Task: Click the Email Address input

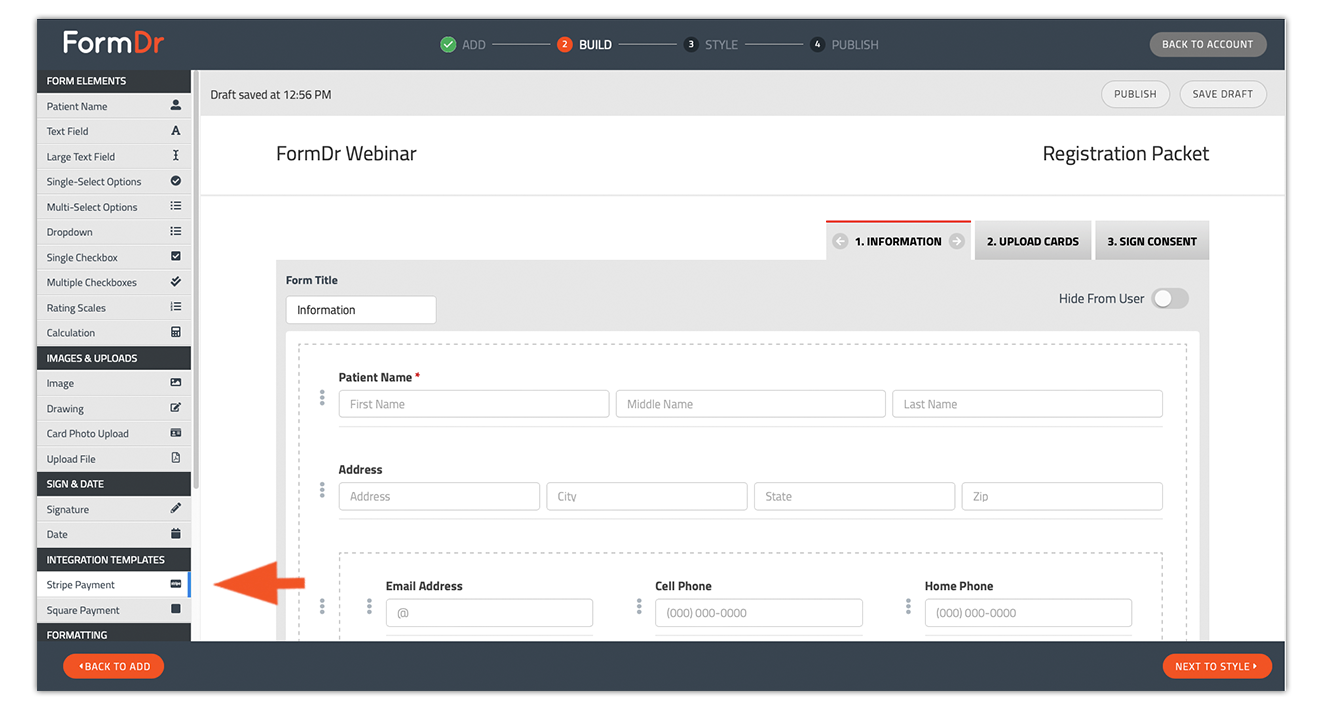Action: click(x=489, y=613)
